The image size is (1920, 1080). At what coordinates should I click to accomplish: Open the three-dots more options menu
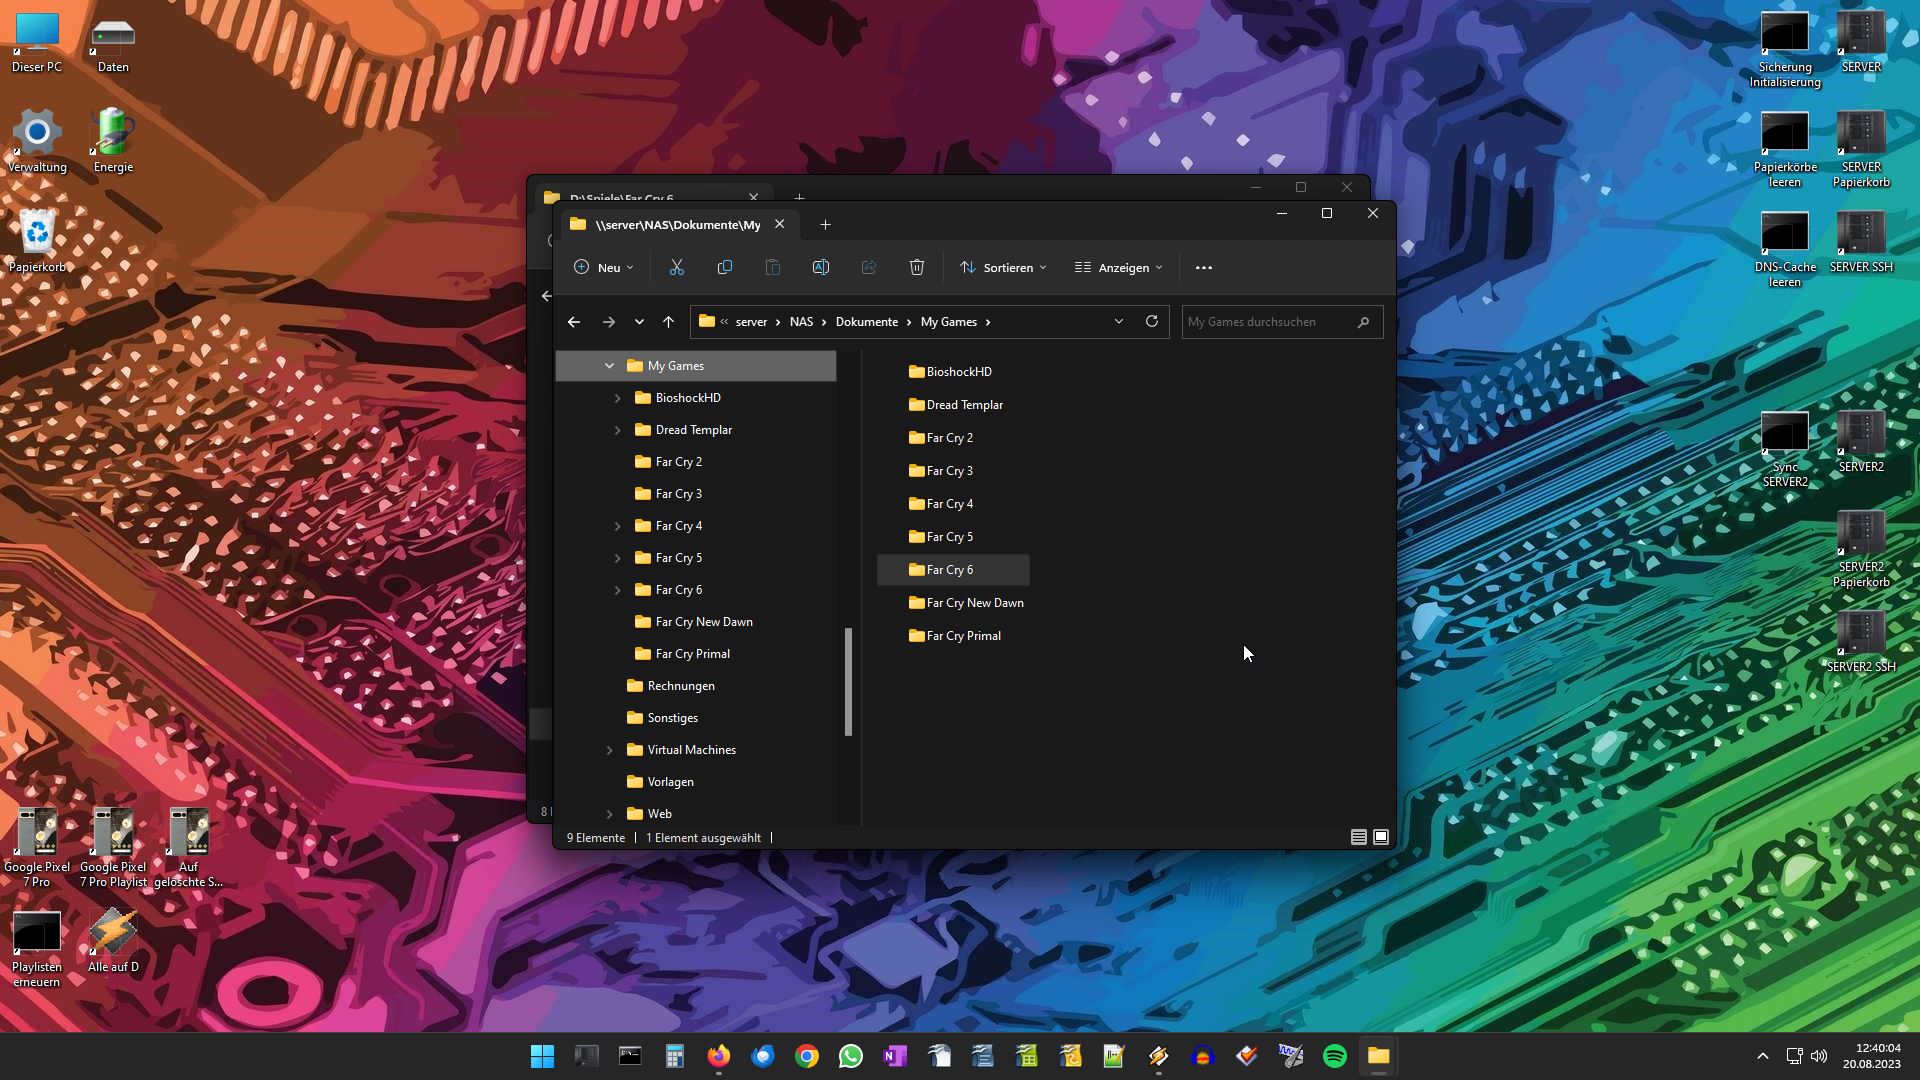pyautogui.click(x=1204, y=267)
